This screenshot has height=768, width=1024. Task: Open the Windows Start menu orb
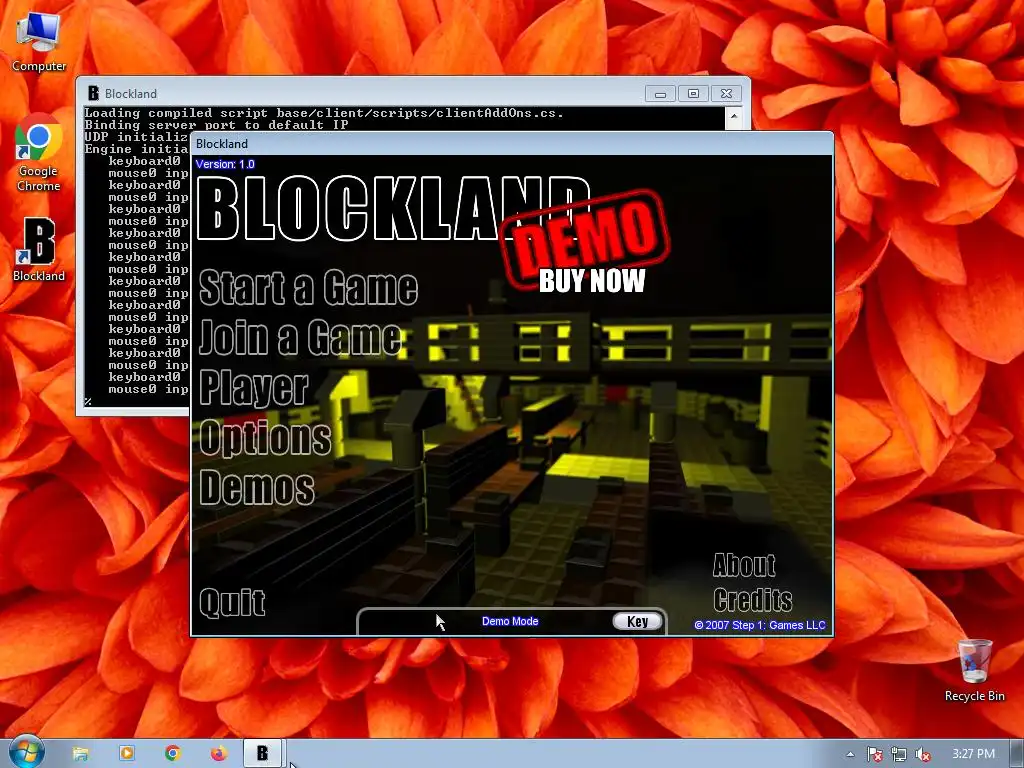[26, 753]
